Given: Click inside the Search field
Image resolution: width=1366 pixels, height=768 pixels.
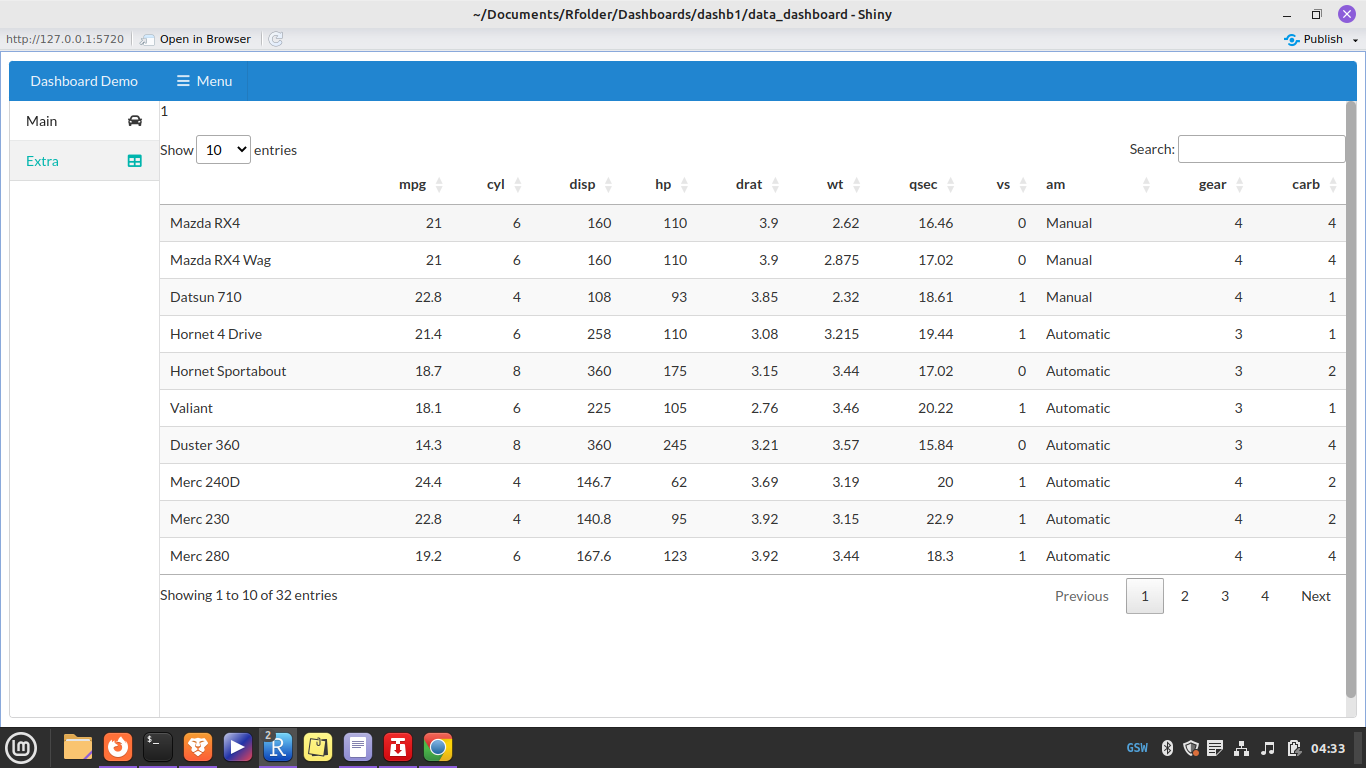Looking at the screenshot, I should click(1261, 148).
